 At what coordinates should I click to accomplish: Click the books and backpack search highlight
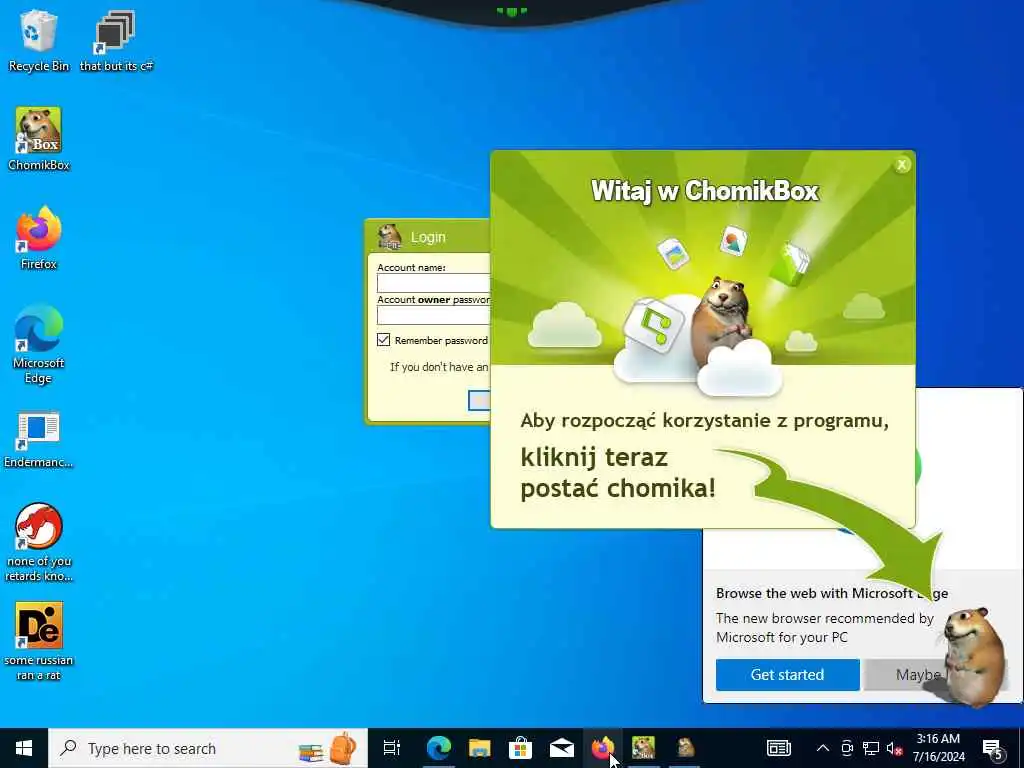click(327, 748)
